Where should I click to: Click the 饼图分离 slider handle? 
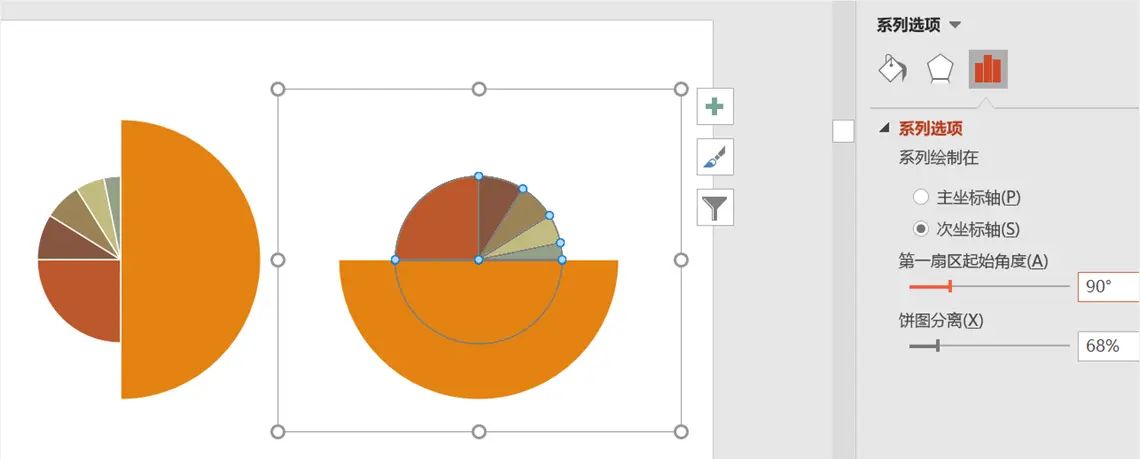pyautogui.click(x=938, y=346)
